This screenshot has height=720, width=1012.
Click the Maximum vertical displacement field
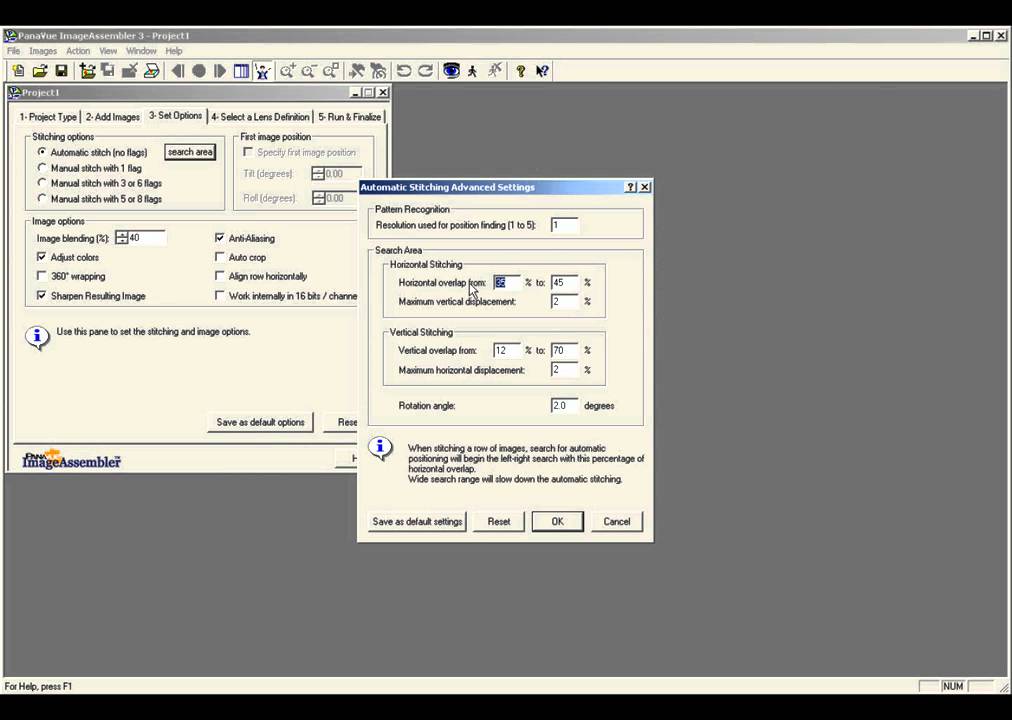(x=565, y=301)
